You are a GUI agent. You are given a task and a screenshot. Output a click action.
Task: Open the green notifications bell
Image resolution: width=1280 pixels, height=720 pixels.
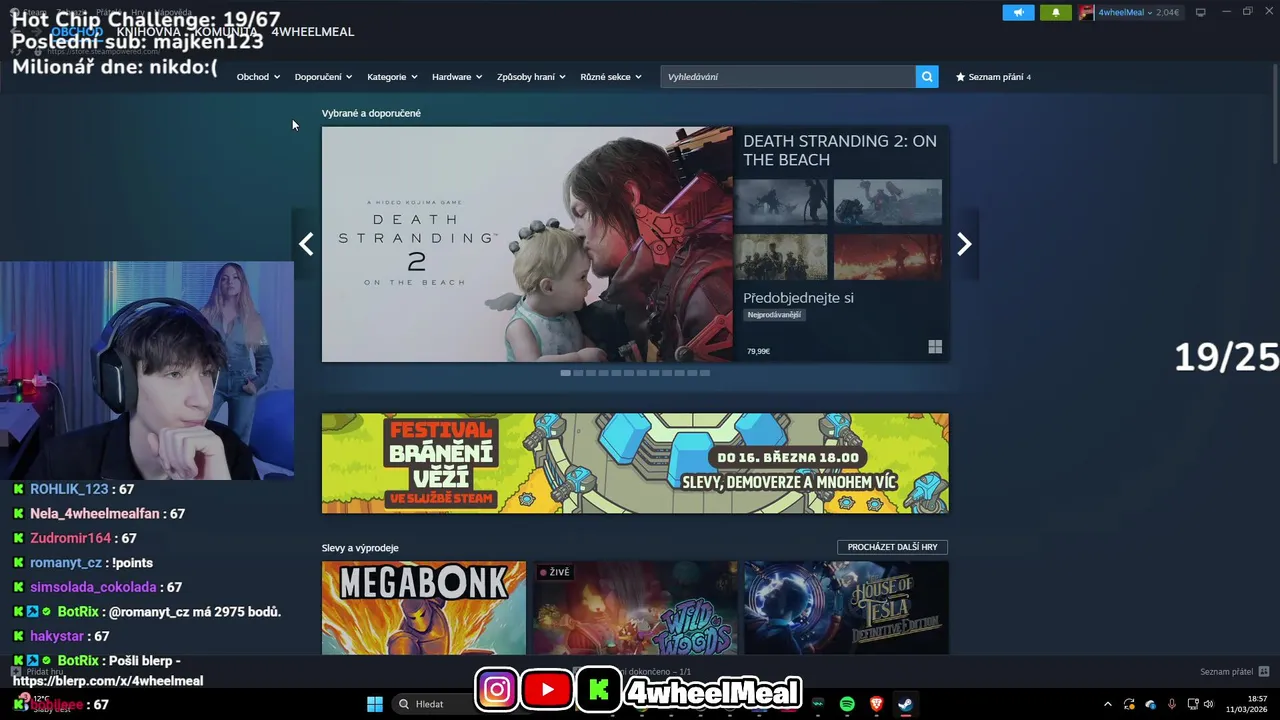point(1055,12)
